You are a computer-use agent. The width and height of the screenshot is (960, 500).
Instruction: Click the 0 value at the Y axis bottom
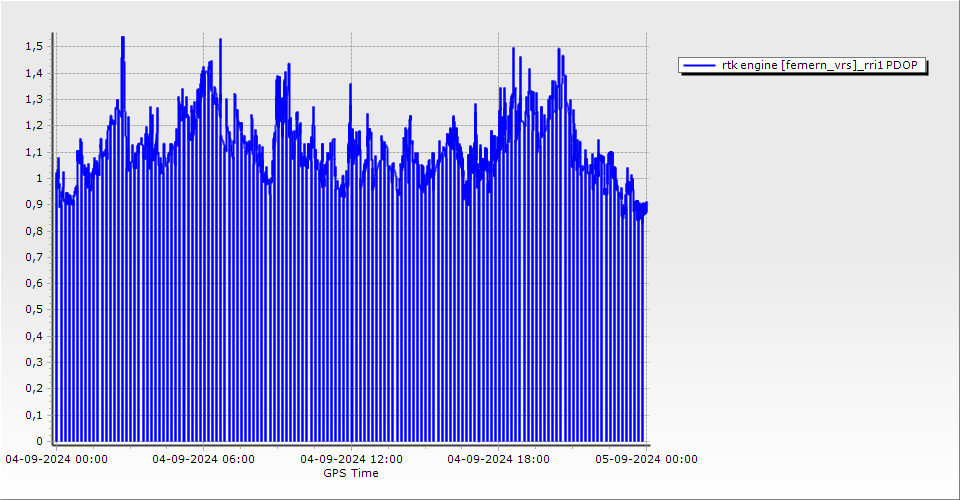pos(40,441)
